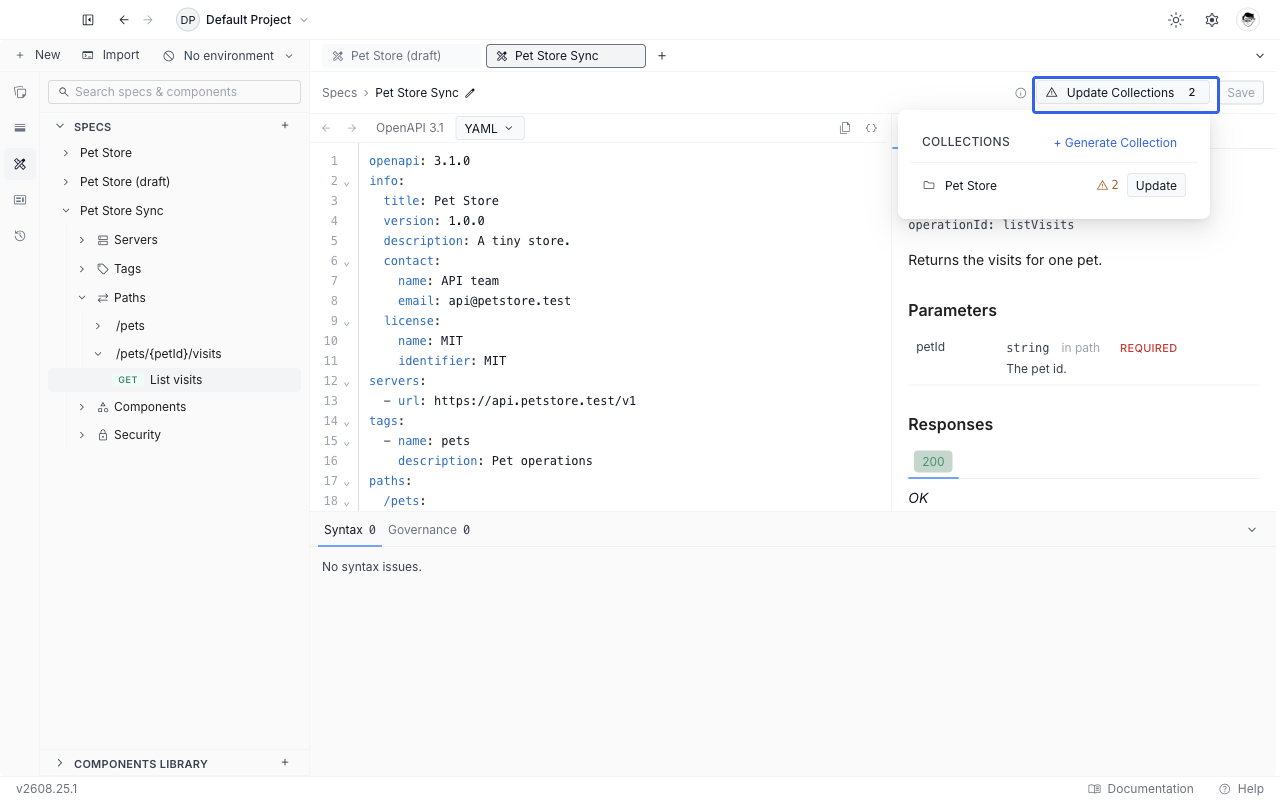Image resolution: width=1280 pixels, height=800 pixels.
Task: Open Environments icon in the left rail
Action: click(20, 128)
